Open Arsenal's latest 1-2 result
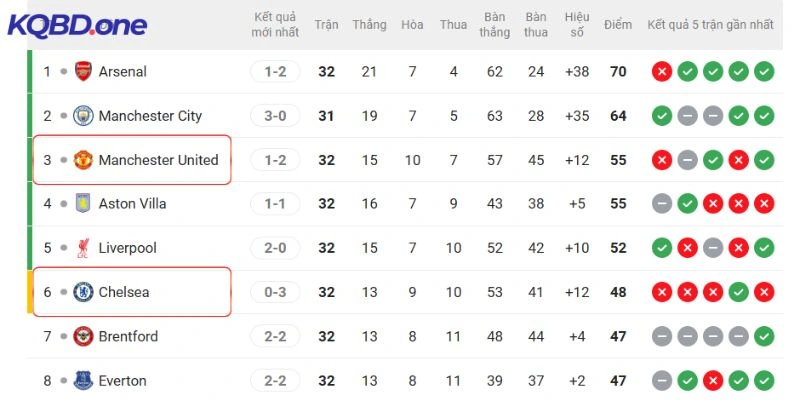The width and height of the screenshot is (800, 400). (x=275, y=72)
